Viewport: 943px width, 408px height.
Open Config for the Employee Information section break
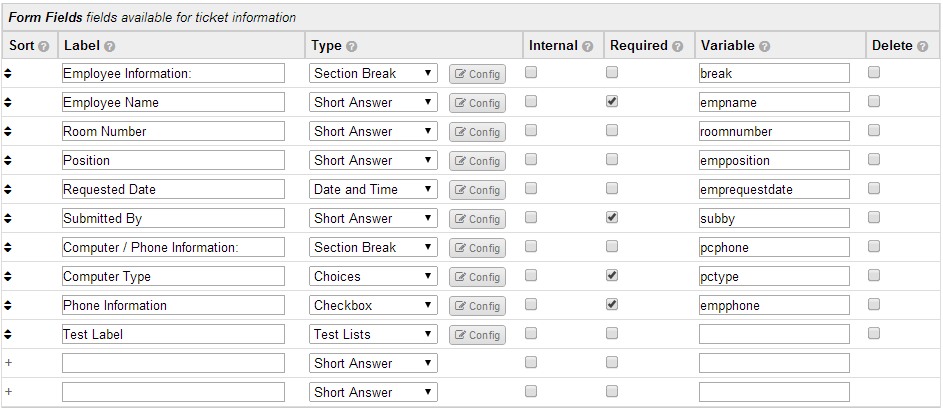[478, 74]
